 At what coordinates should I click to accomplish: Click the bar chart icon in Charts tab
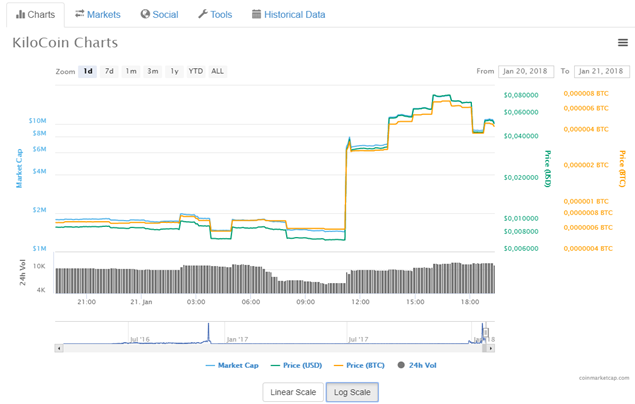coord(20,15)
